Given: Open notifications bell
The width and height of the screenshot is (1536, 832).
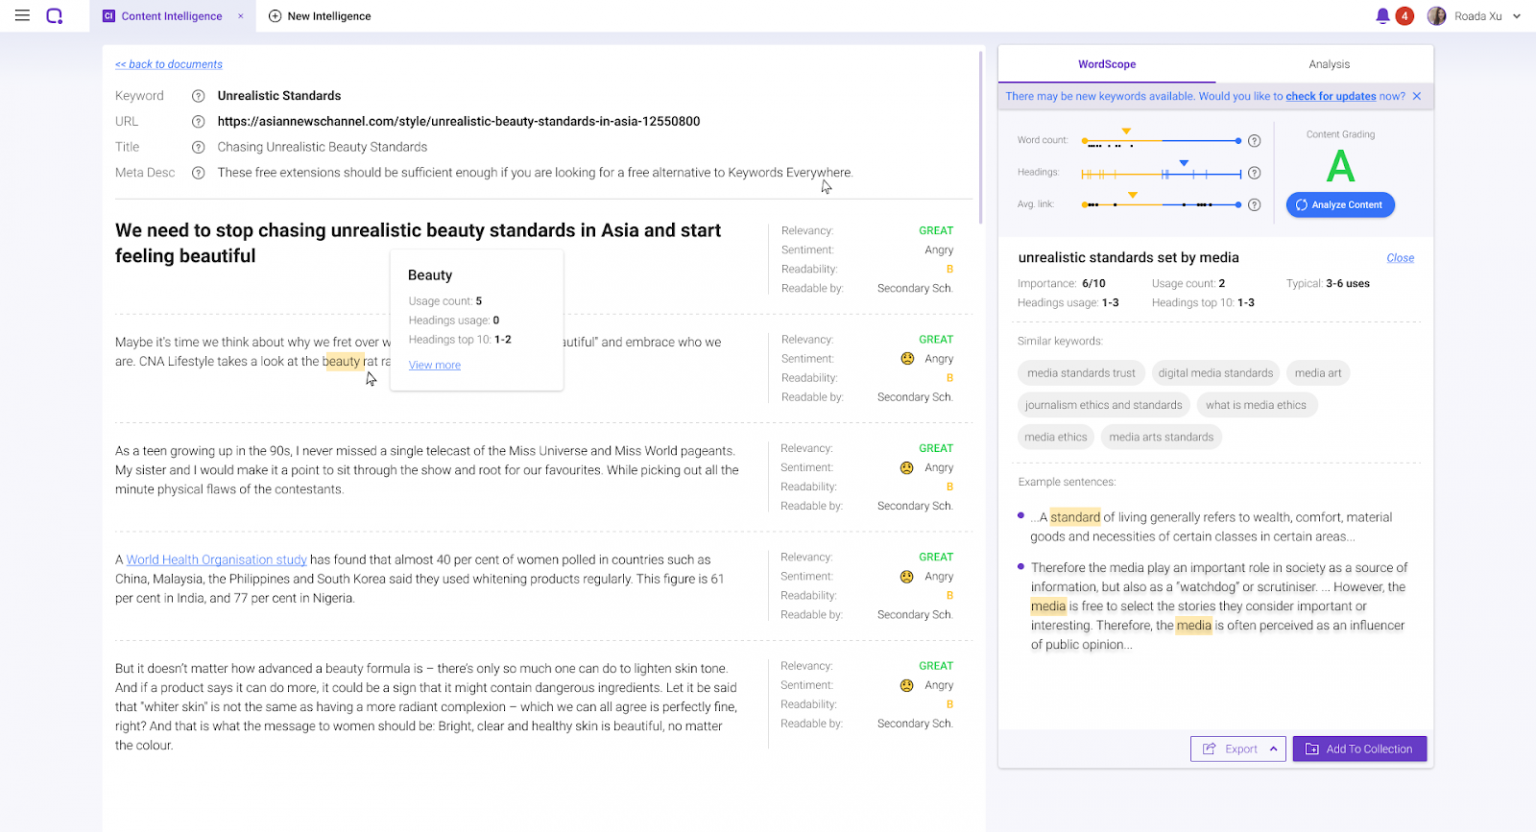Looking at the screenshot, I should point(1382,16).
